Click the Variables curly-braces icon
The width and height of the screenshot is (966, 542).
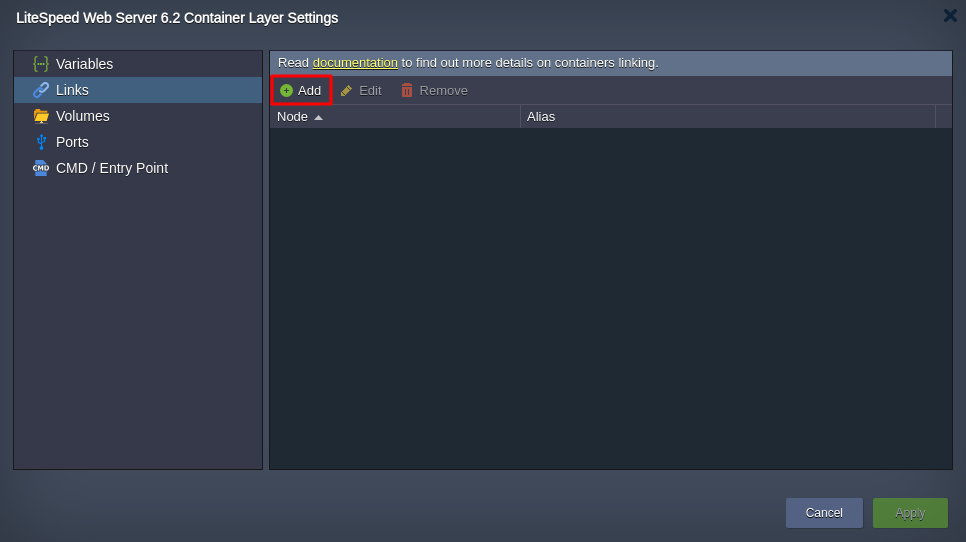(41, 64)
